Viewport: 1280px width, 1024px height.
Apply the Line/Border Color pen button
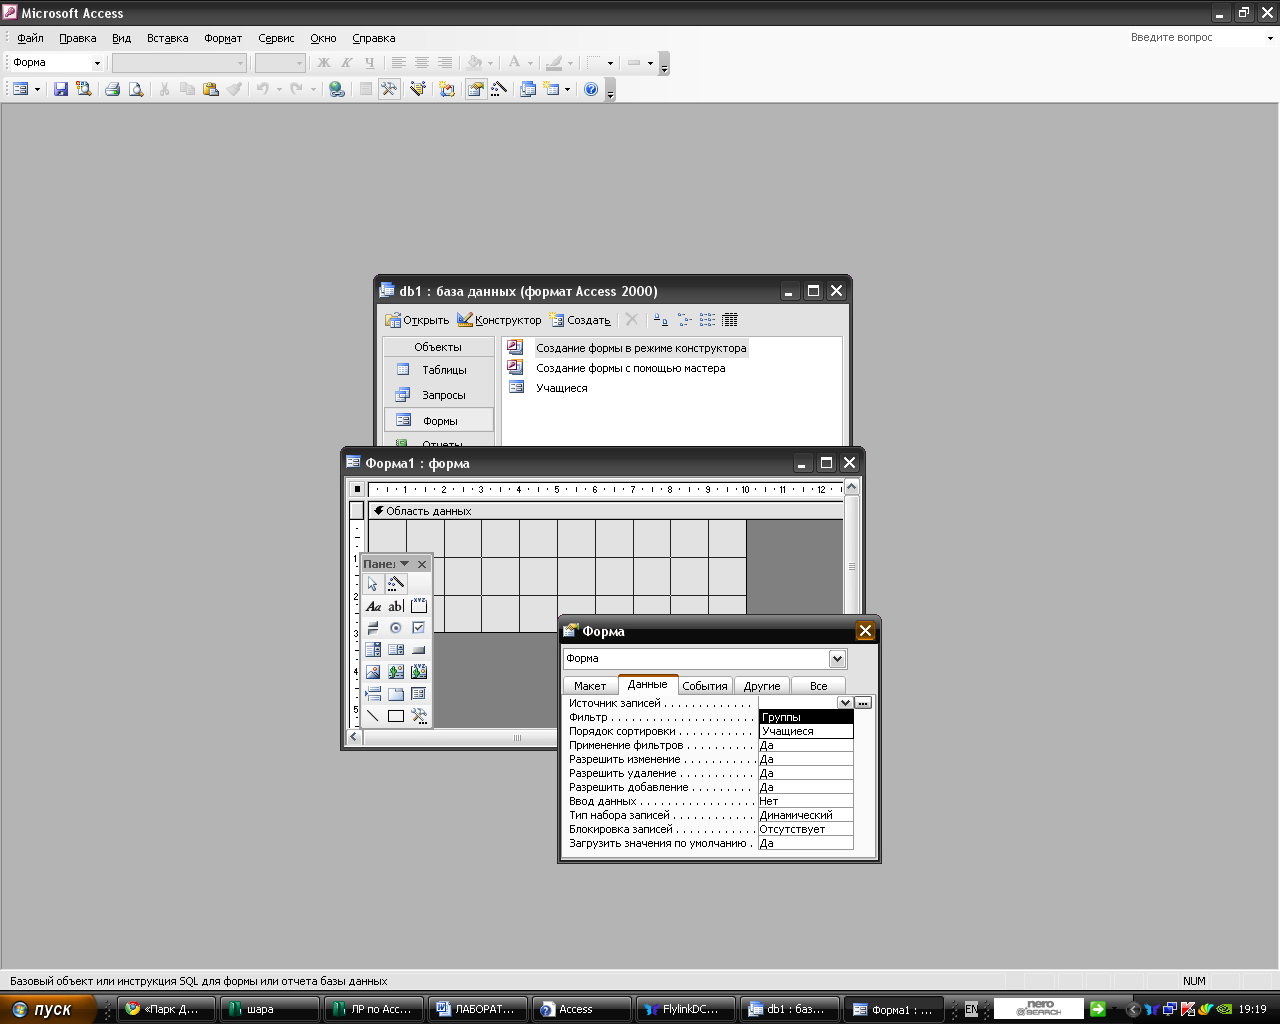coord(554,63)
